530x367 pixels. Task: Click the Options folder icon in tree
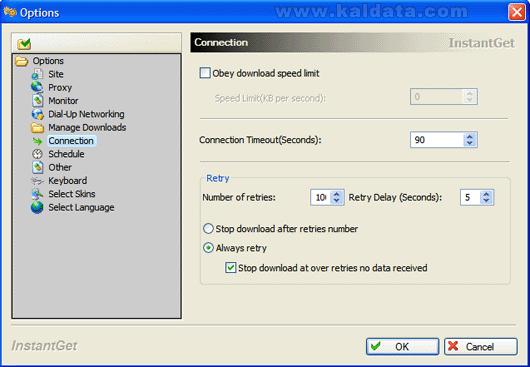pyautogui.click(x=21, y=61)
